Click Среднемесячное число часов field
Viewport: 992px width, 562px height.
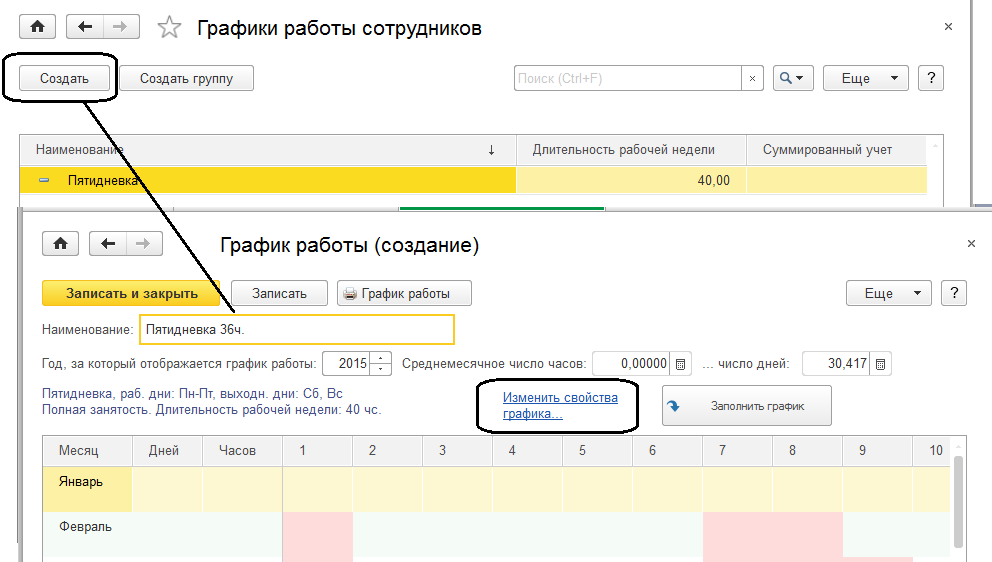631,364
